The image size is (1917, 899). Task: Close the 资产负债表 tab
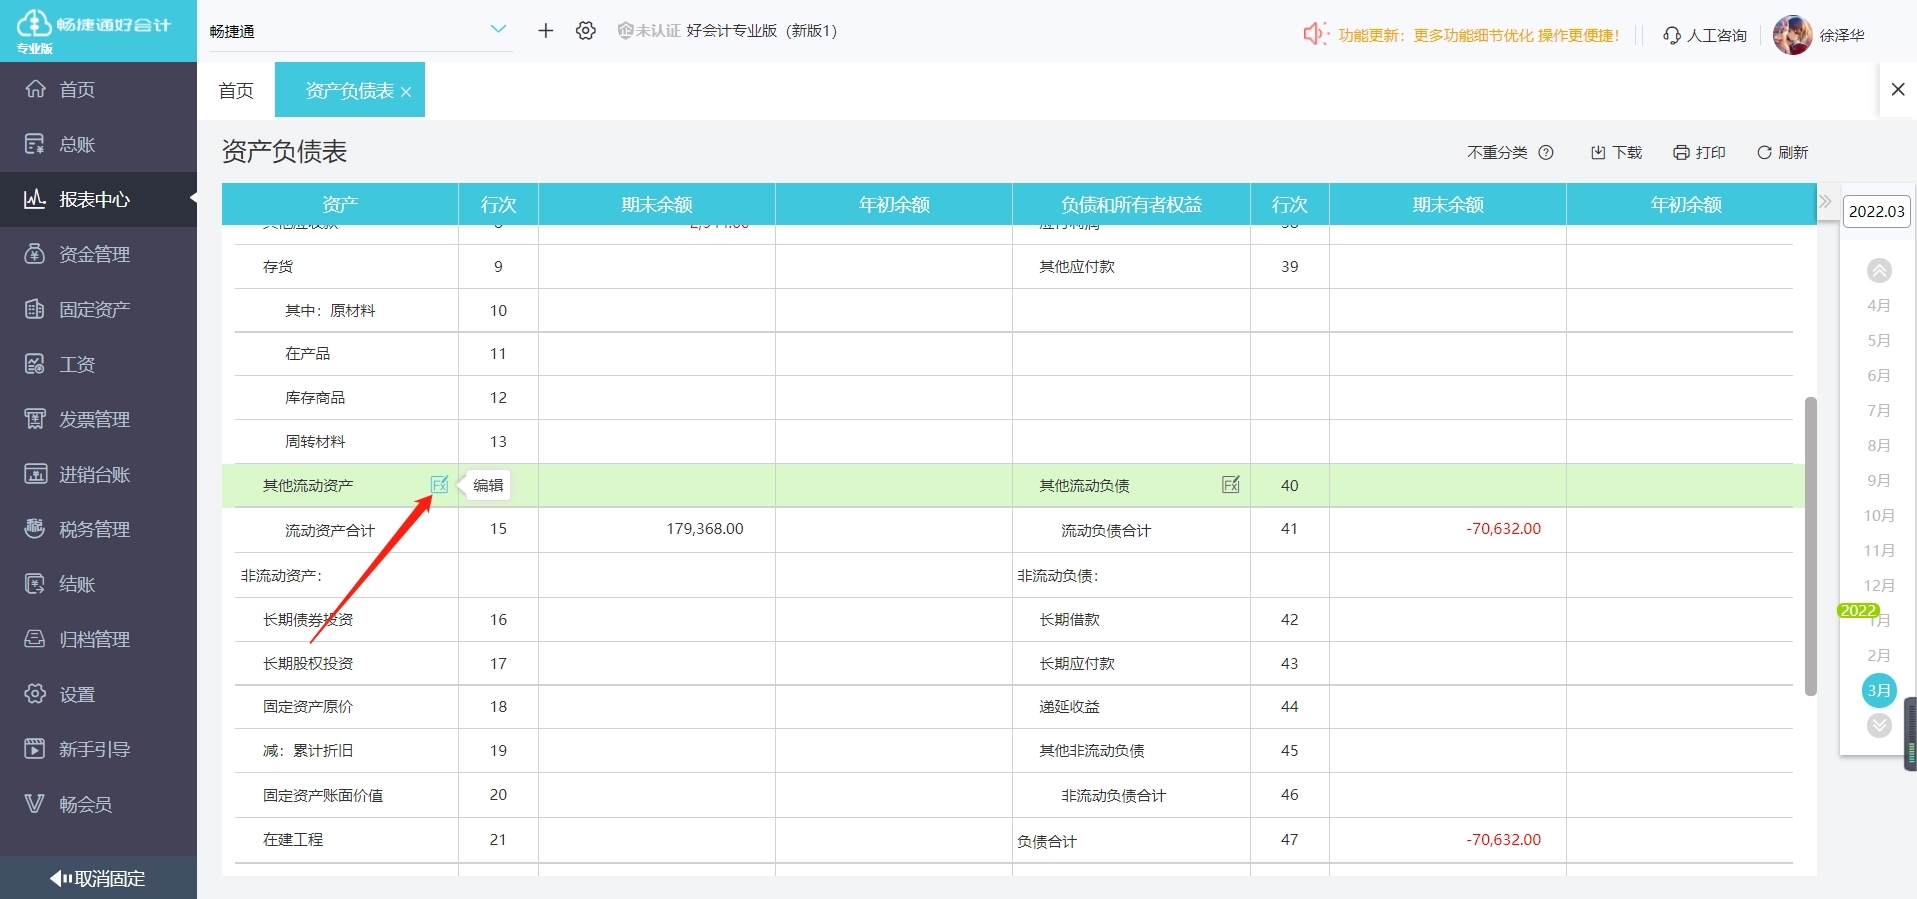coord(406,92)
